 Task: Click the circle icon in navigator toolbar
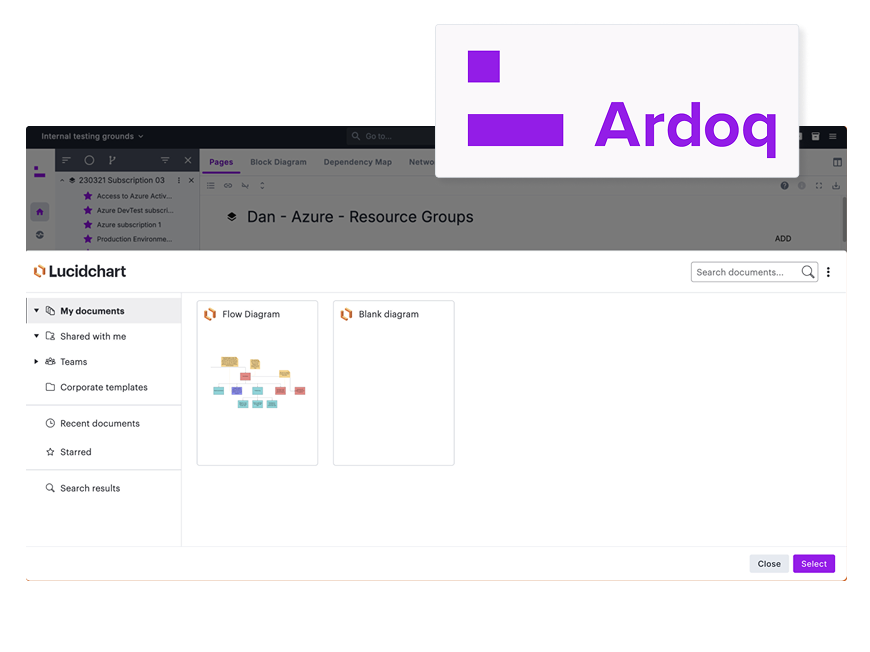(x=89, y=160)
